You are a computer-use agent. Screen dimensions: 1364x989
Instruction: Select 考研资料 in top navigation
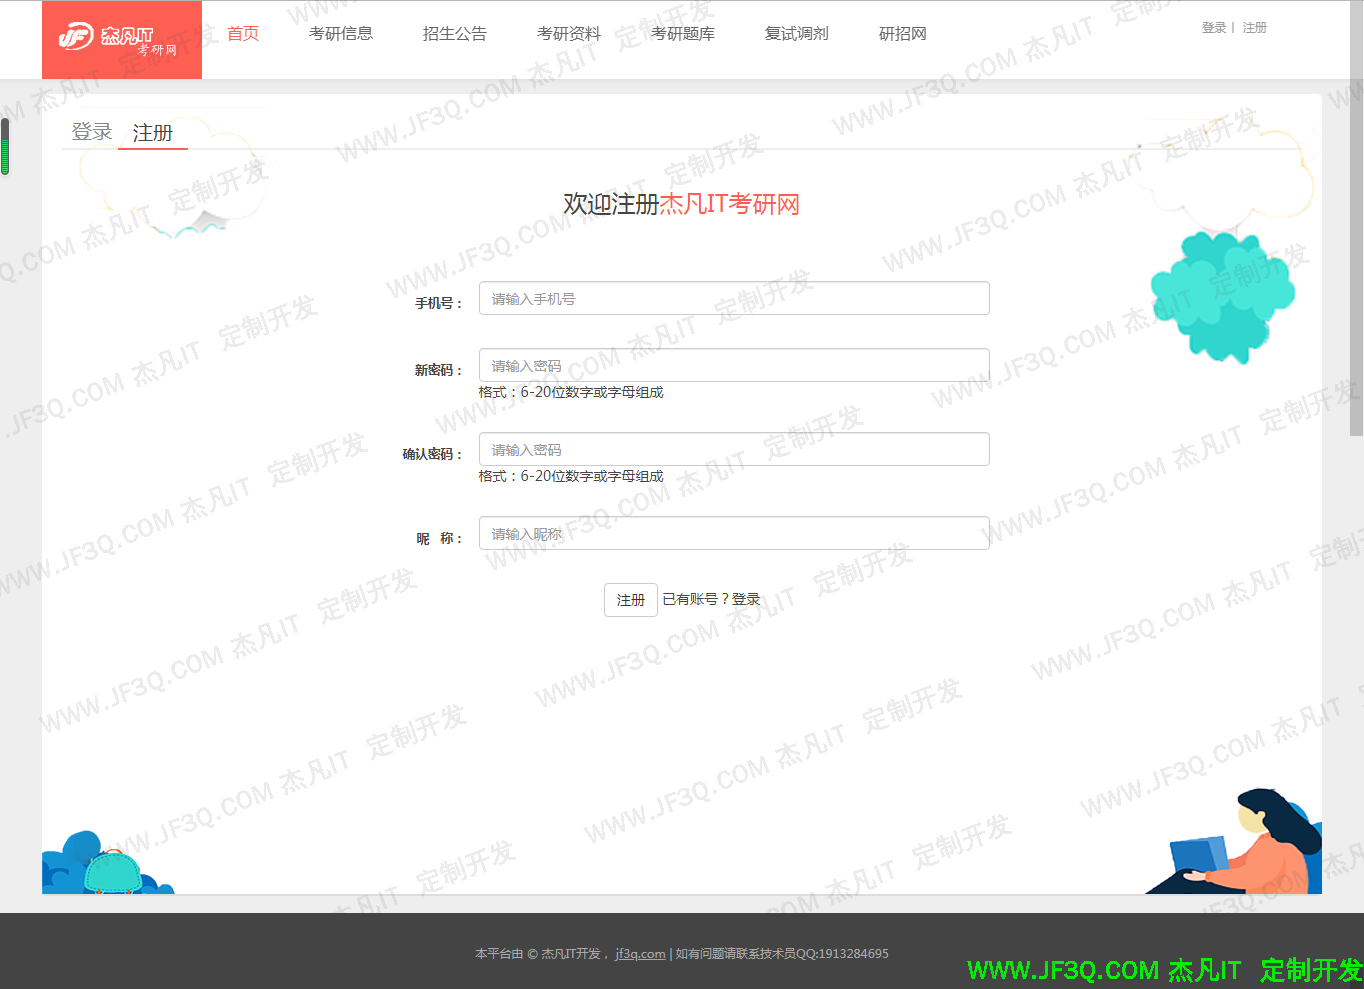[569, 34]
